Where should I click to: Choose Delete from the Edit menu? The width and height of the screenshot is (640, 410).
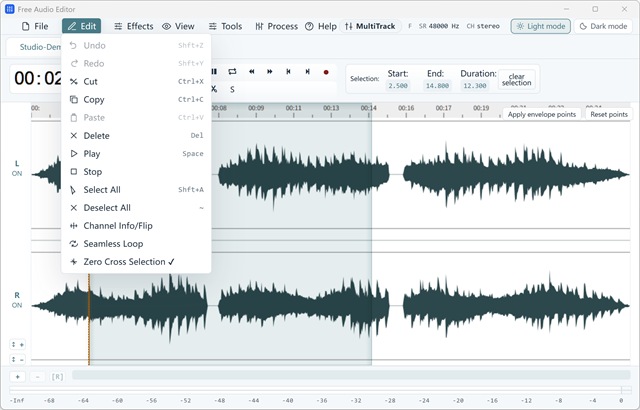136,135
